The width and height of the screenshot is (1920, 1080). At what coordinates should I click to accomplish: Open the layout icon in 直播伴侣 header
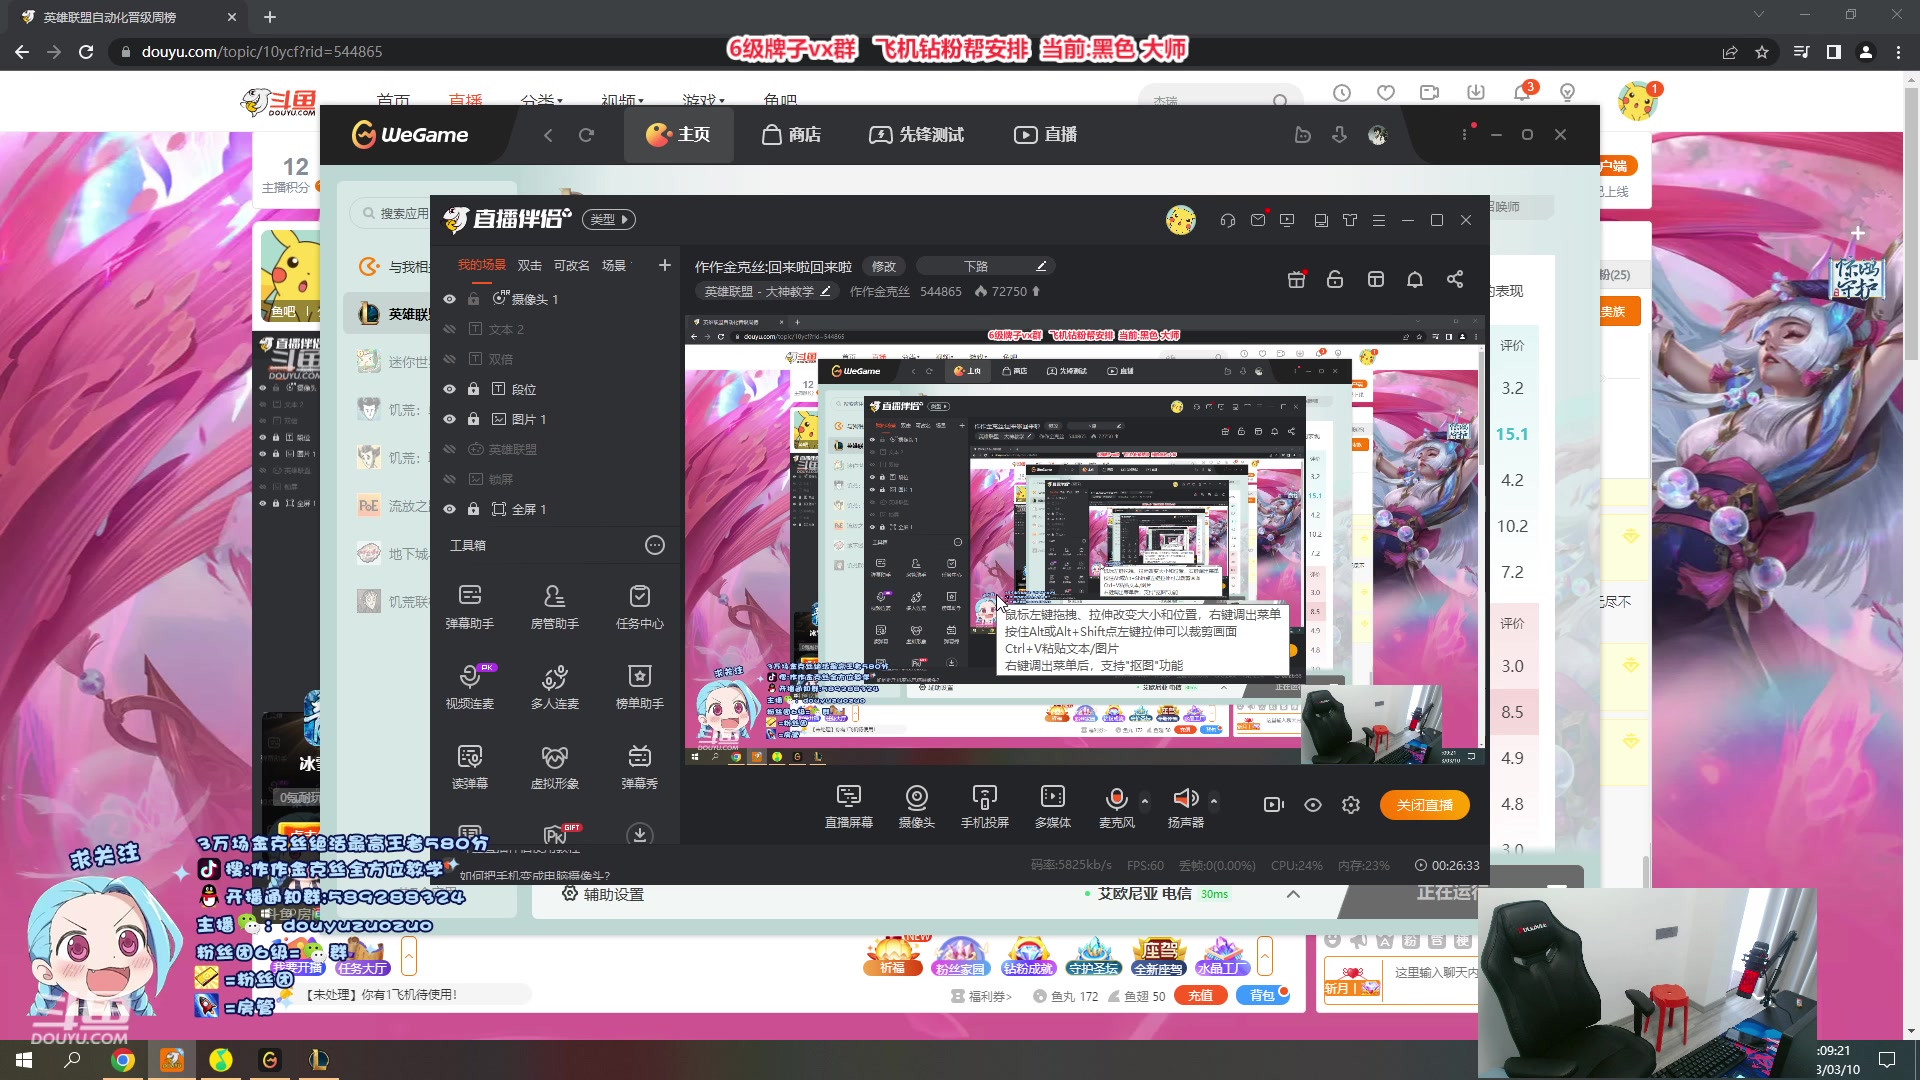click(1376, 279)
